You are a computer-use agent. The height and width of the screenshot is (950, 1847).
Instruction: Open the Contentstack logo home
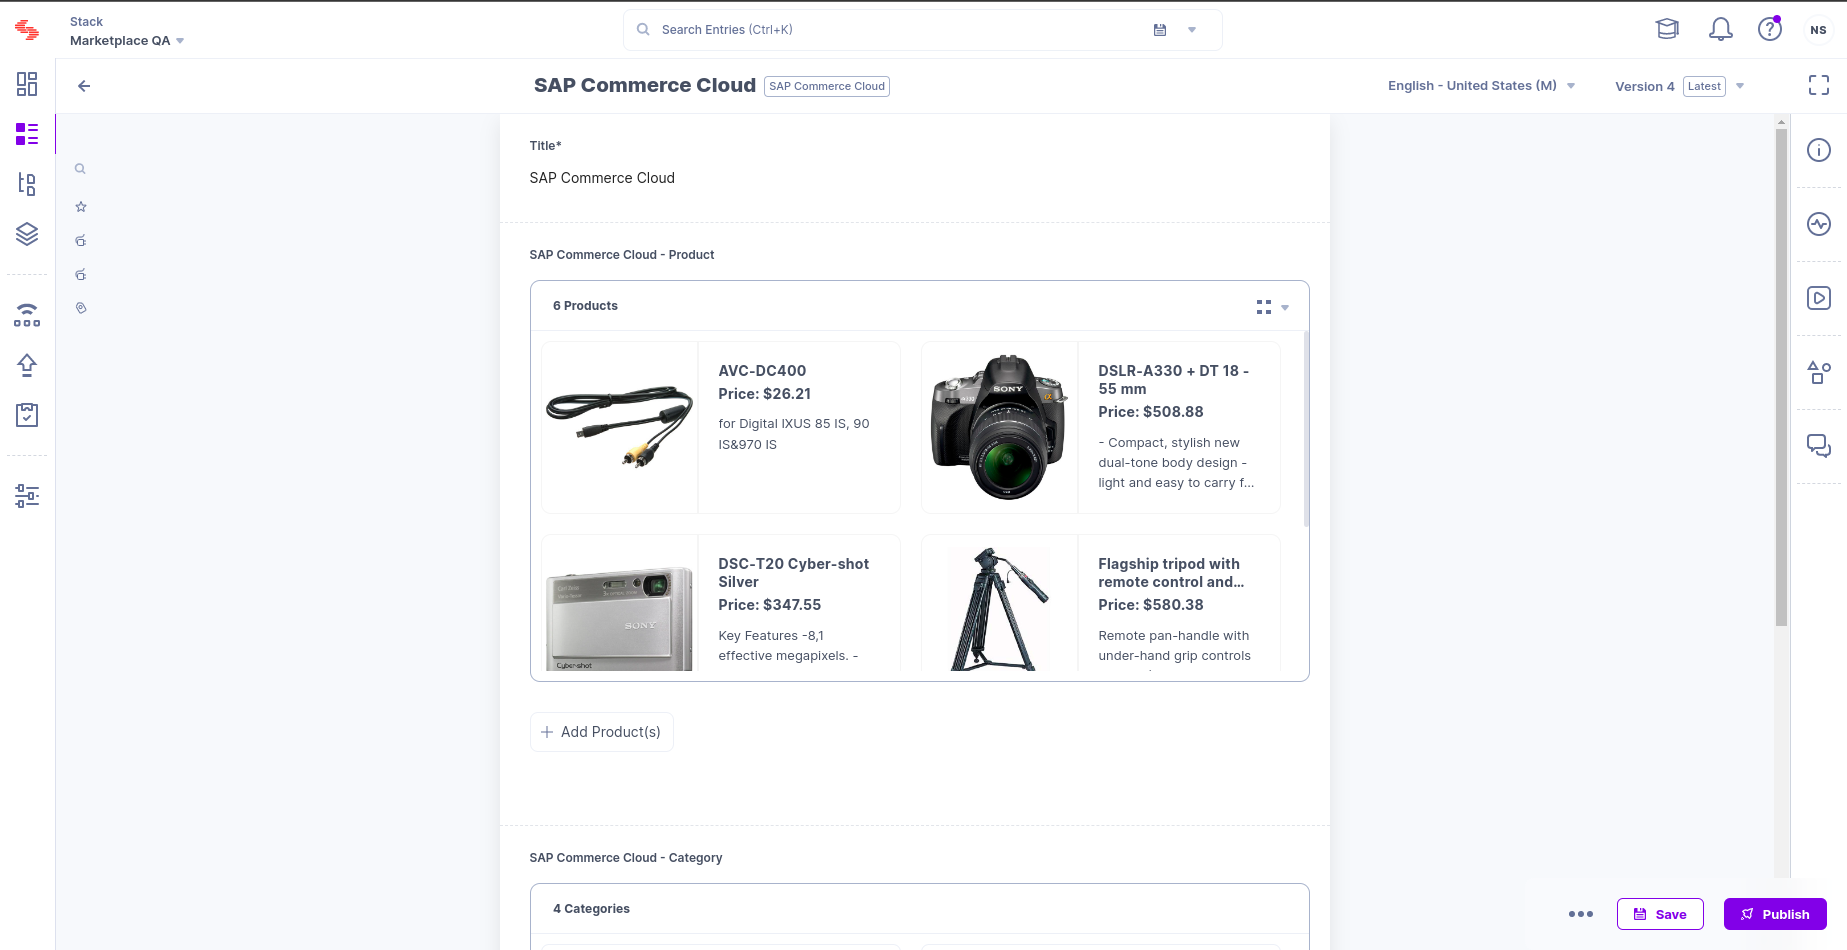(x=27, y=30)
